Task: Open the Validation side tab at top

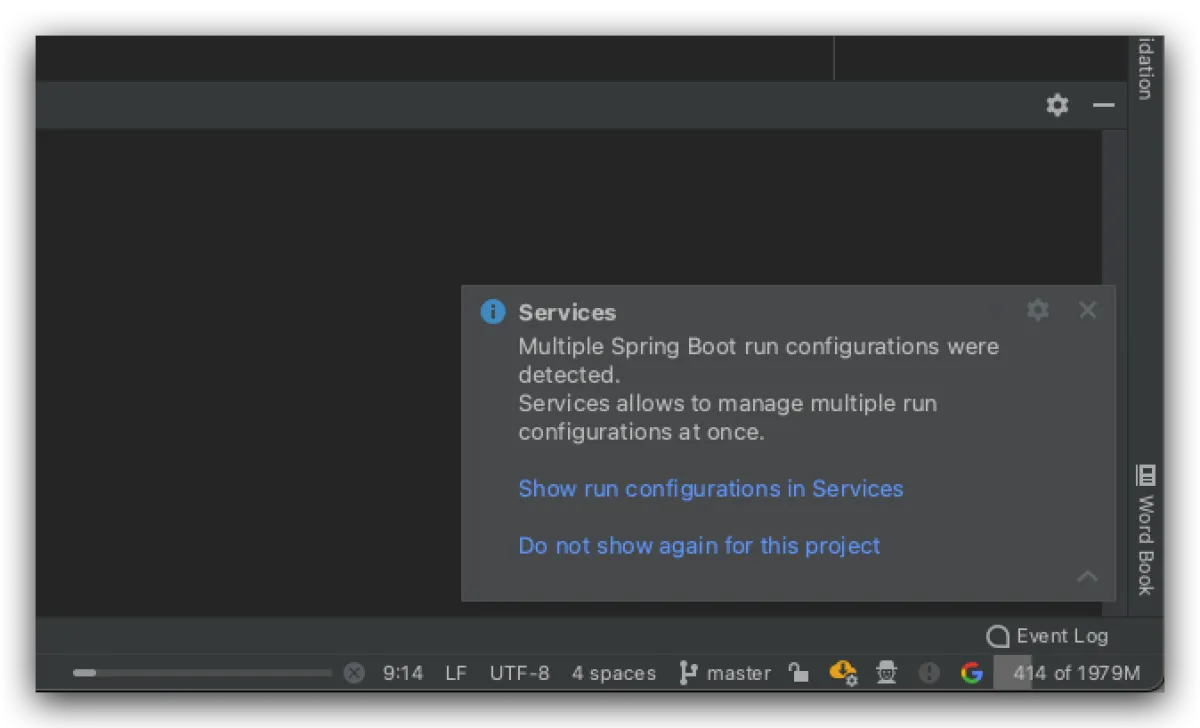Action: tap(1146, 68)
